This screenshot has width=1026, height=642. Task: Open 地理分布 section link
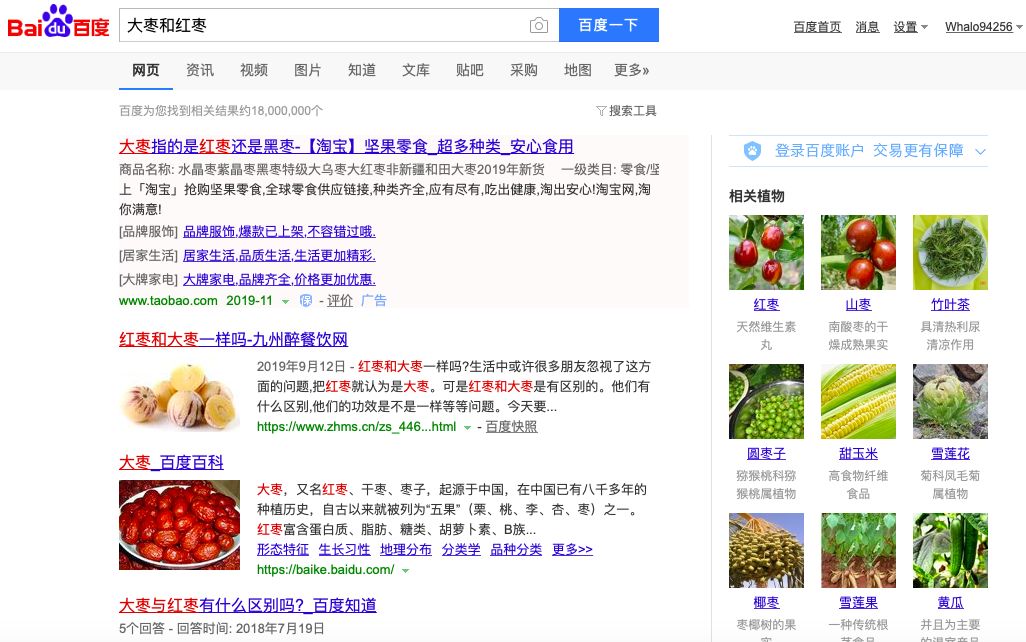[406, 550]
